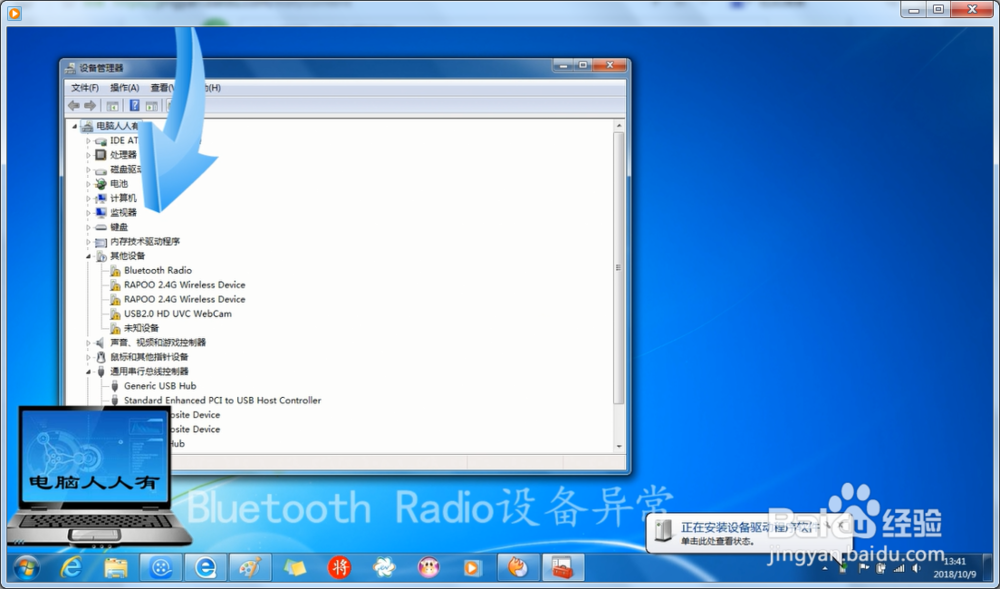Expand the IDE ATA controllers node

pyautogui.click(x=89, y=140)
